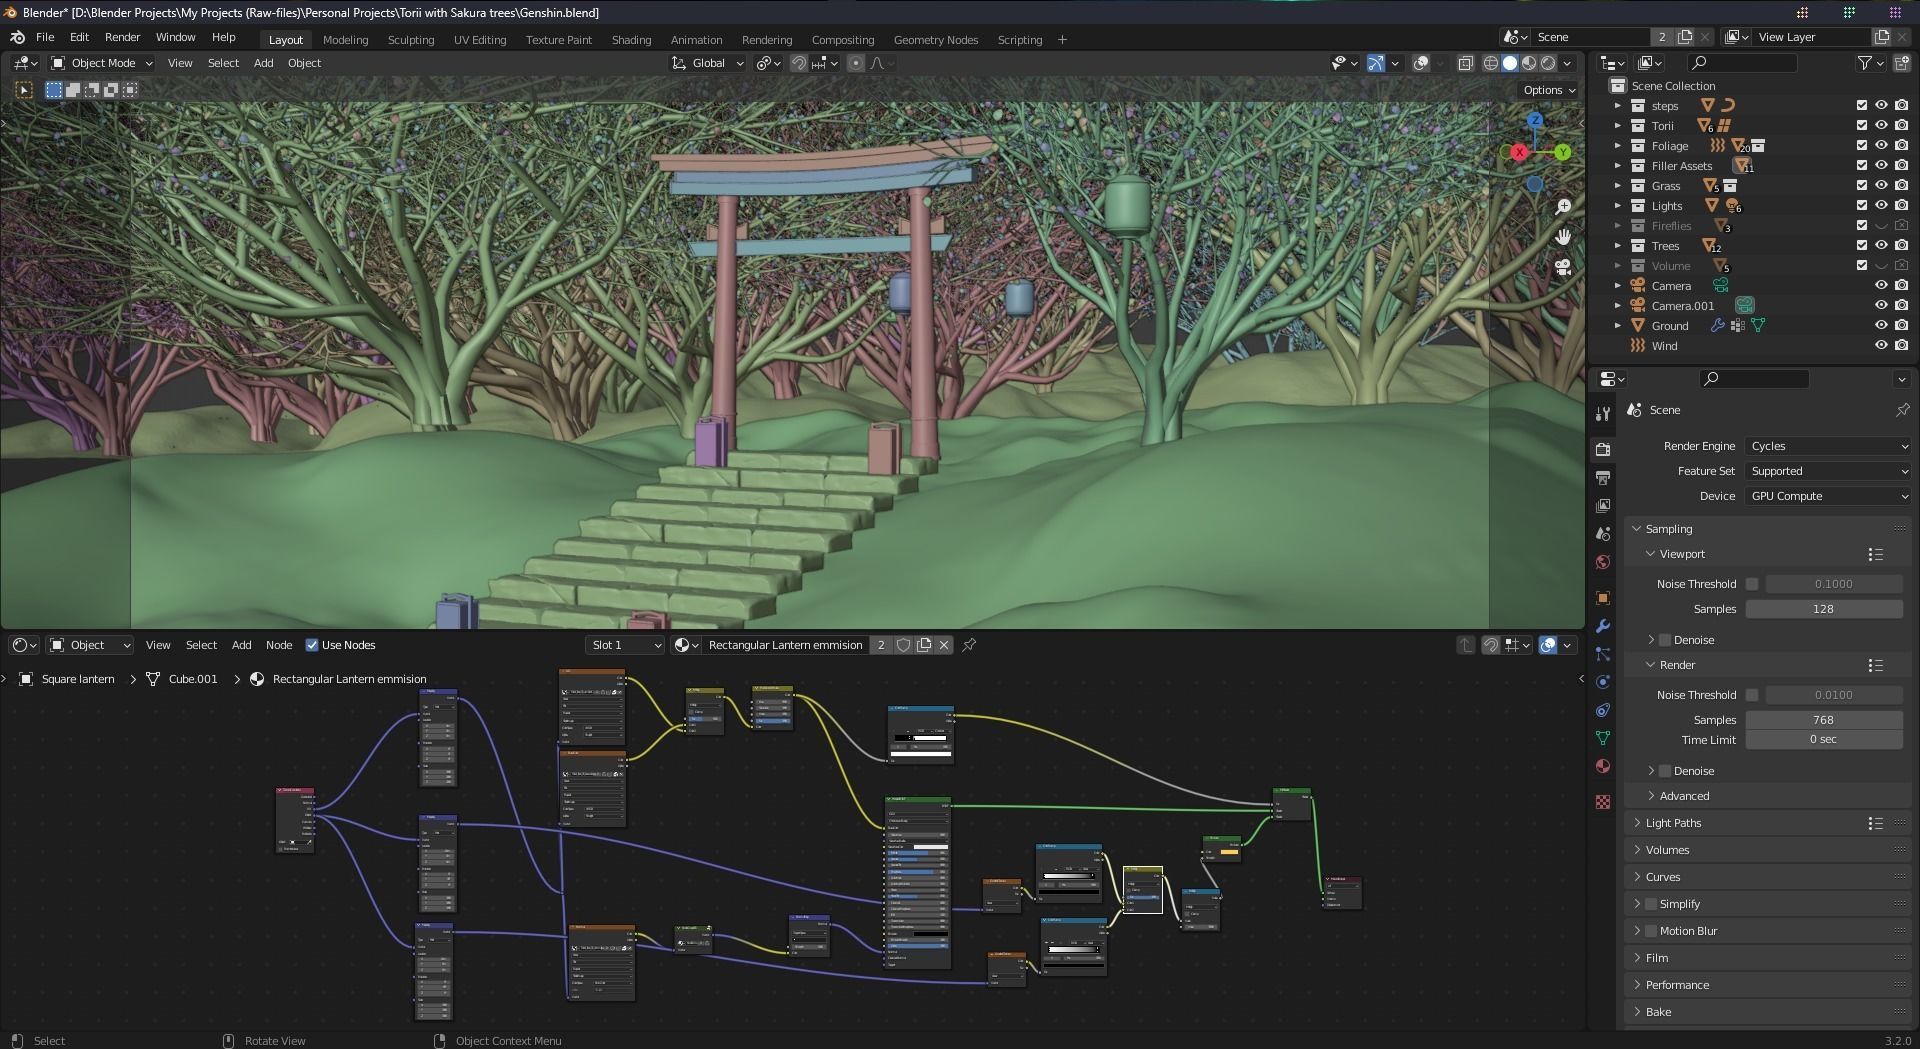Disable rendering for Wind object
Screen dimensions: 1920x1049
(1901, 346)
